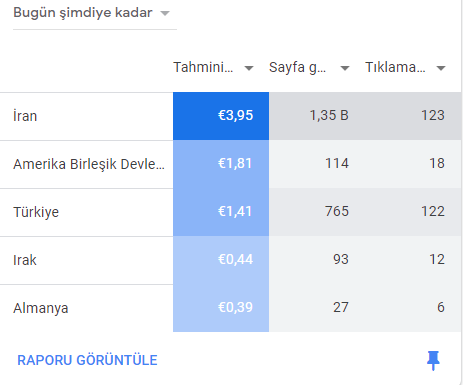463x385 pixels.
Task: Click the 123 clicks cell for İran
Action: tap(413, 116)
